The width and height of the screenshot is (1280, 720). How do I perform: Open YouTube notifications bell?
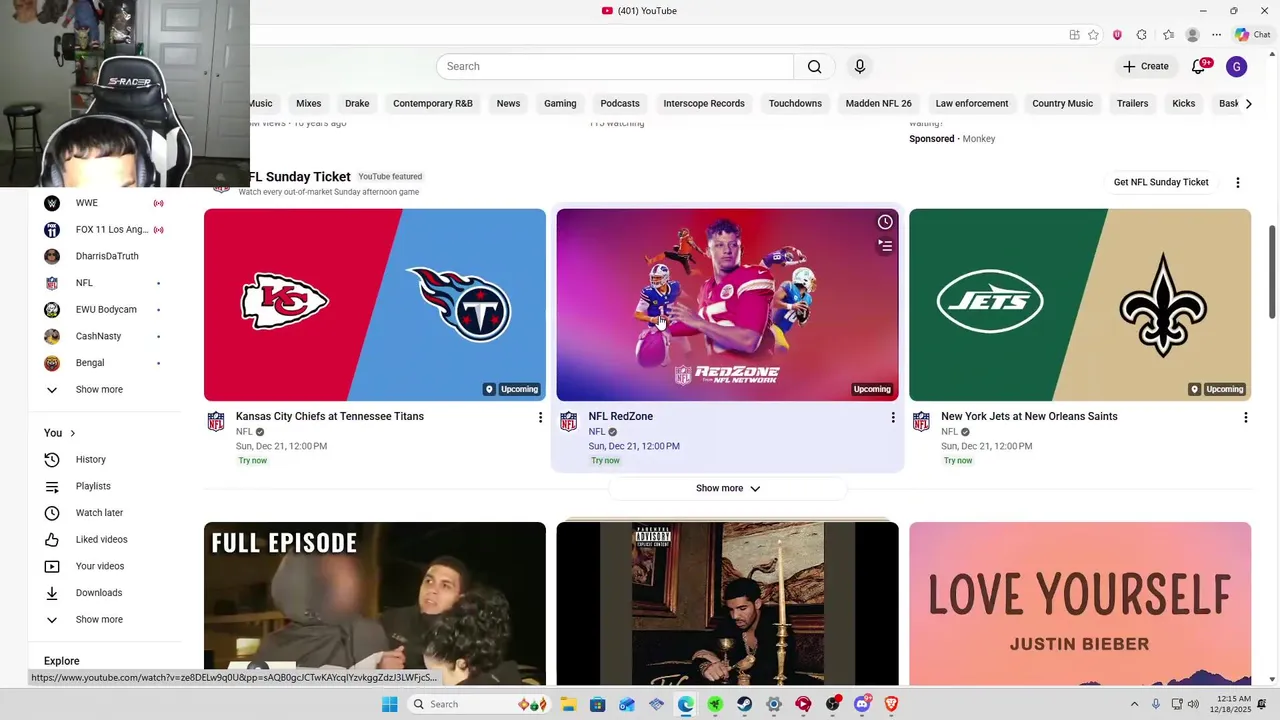1199,66
